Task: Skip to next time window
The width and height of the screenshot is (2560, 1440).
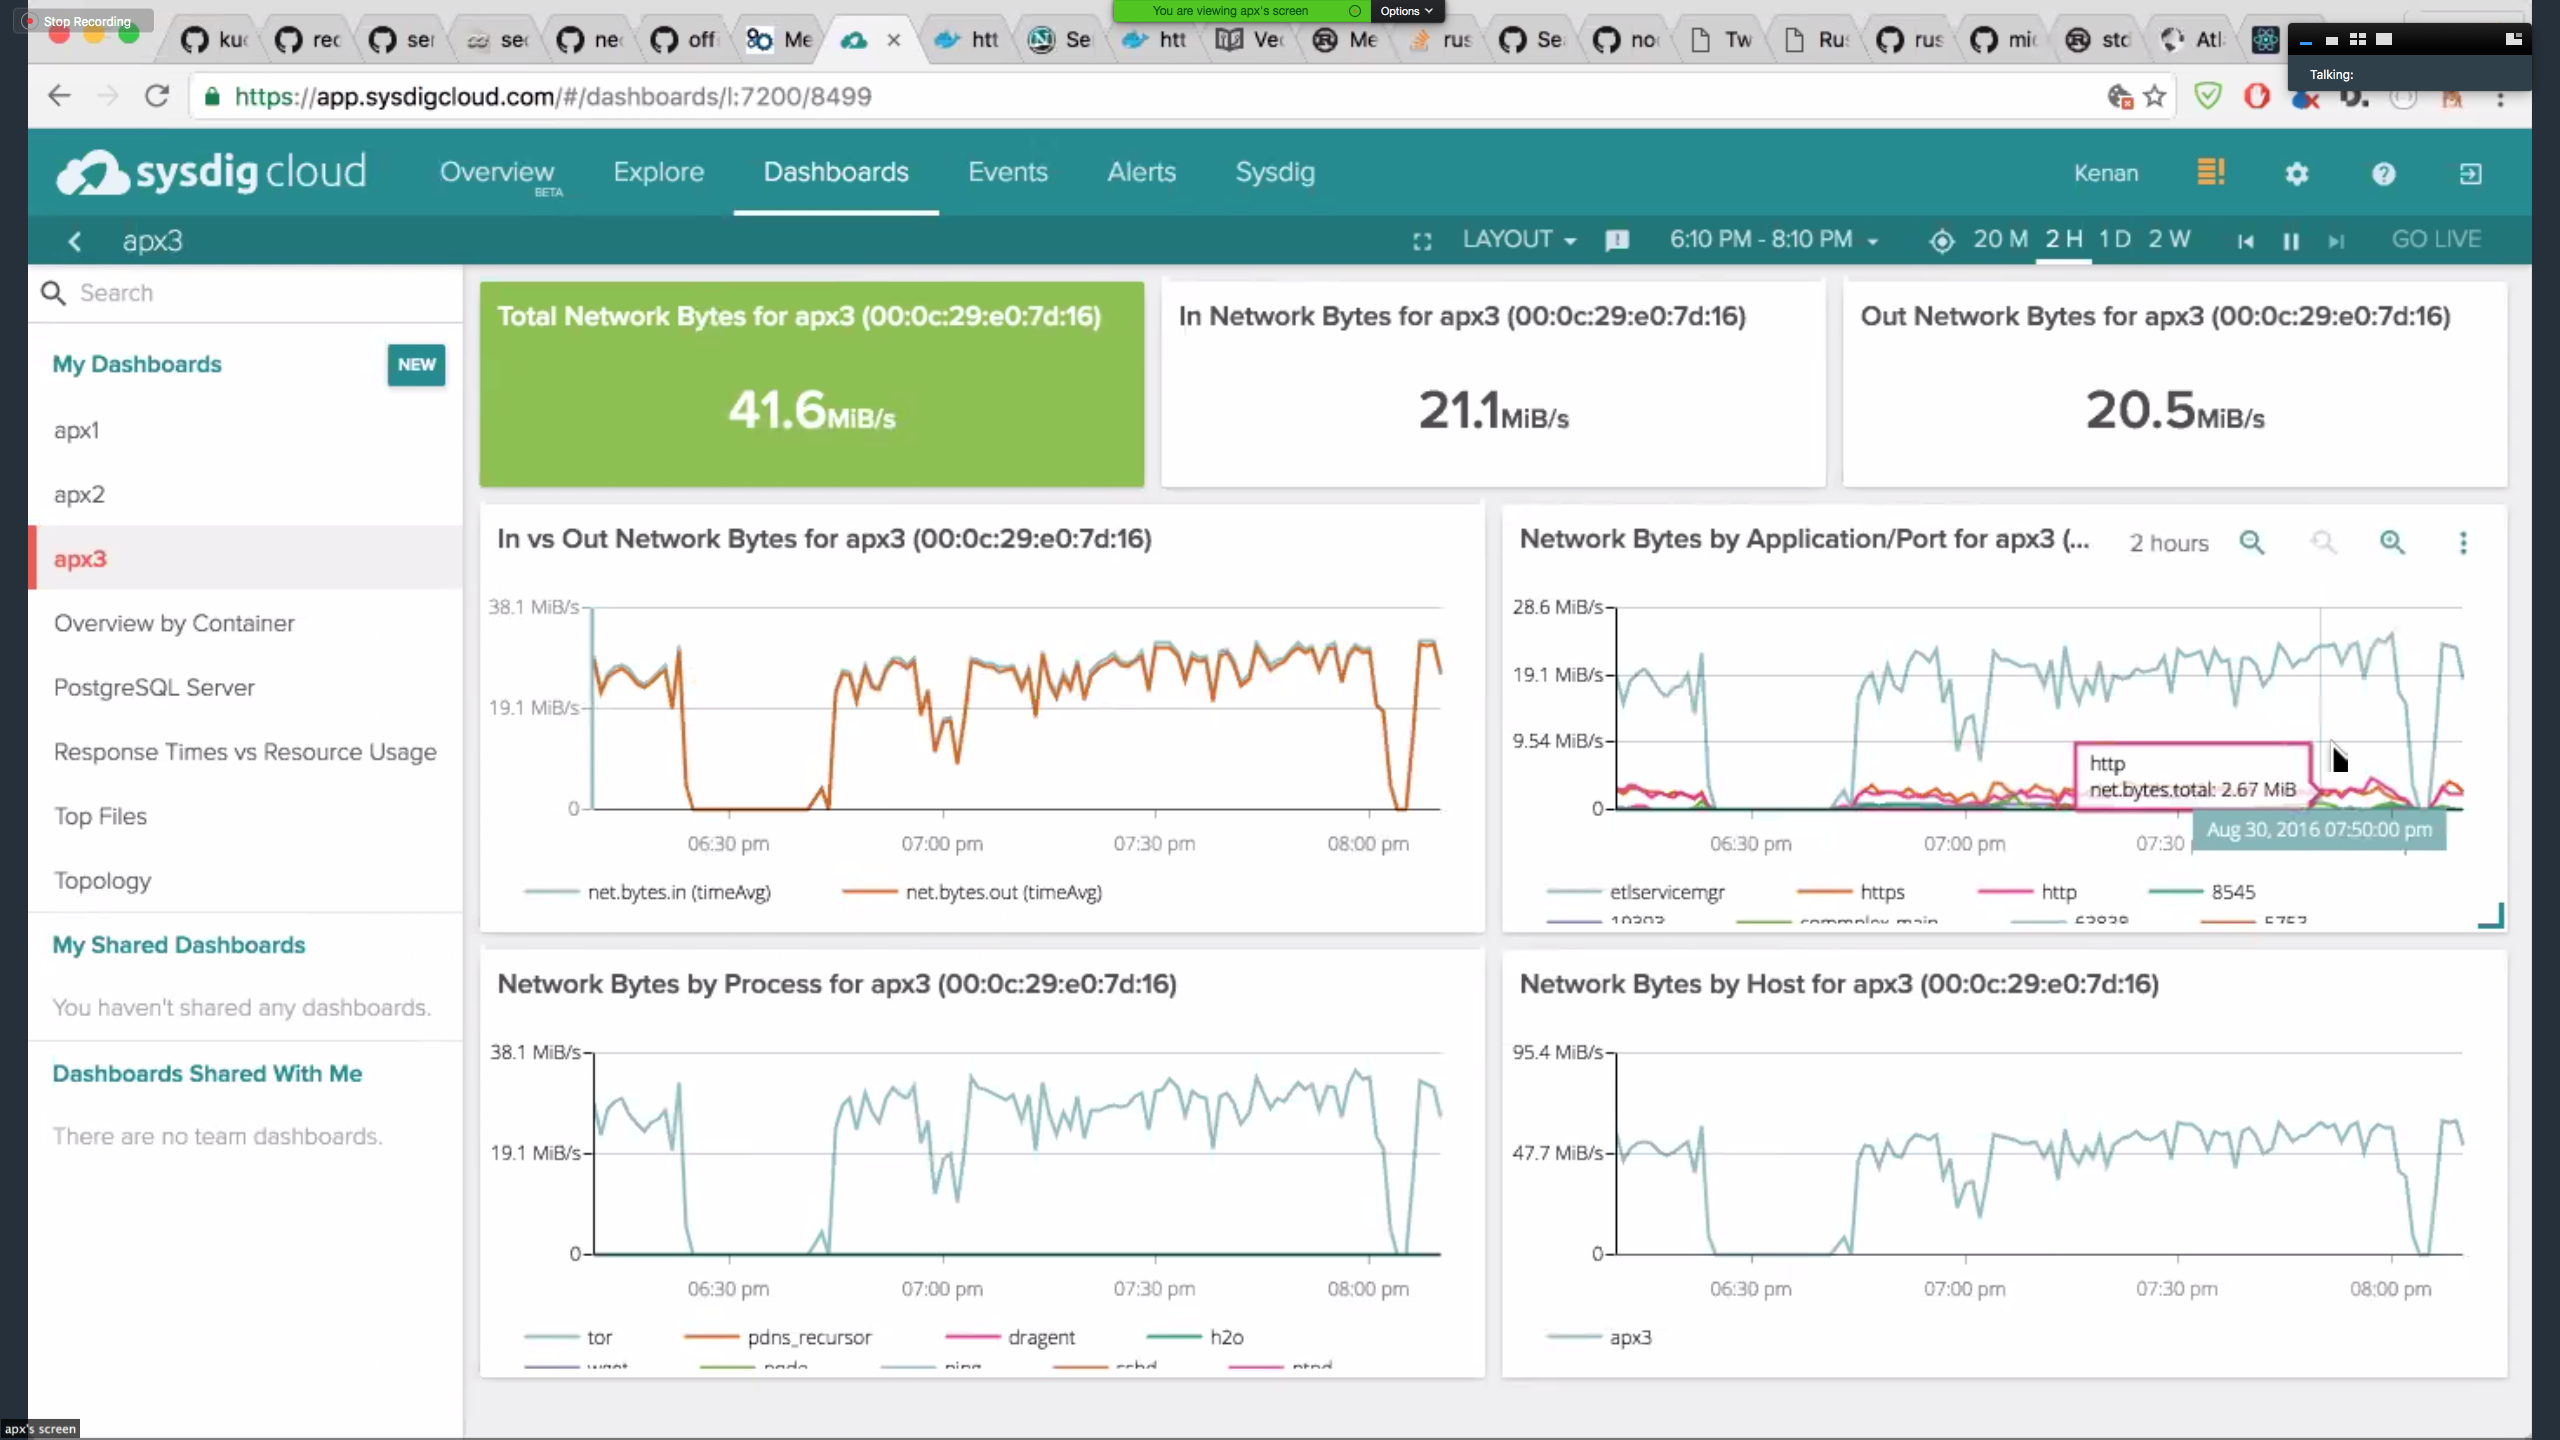Action: [x=2336, y=241]
